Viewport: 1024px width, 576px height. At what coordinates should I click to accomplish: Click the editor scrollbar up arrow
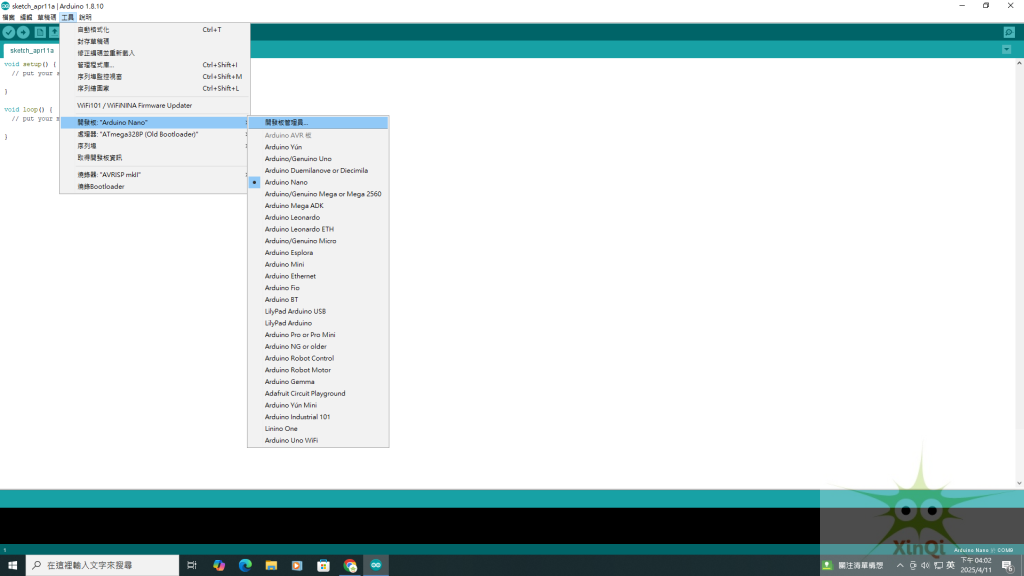tap(1019, 63)
